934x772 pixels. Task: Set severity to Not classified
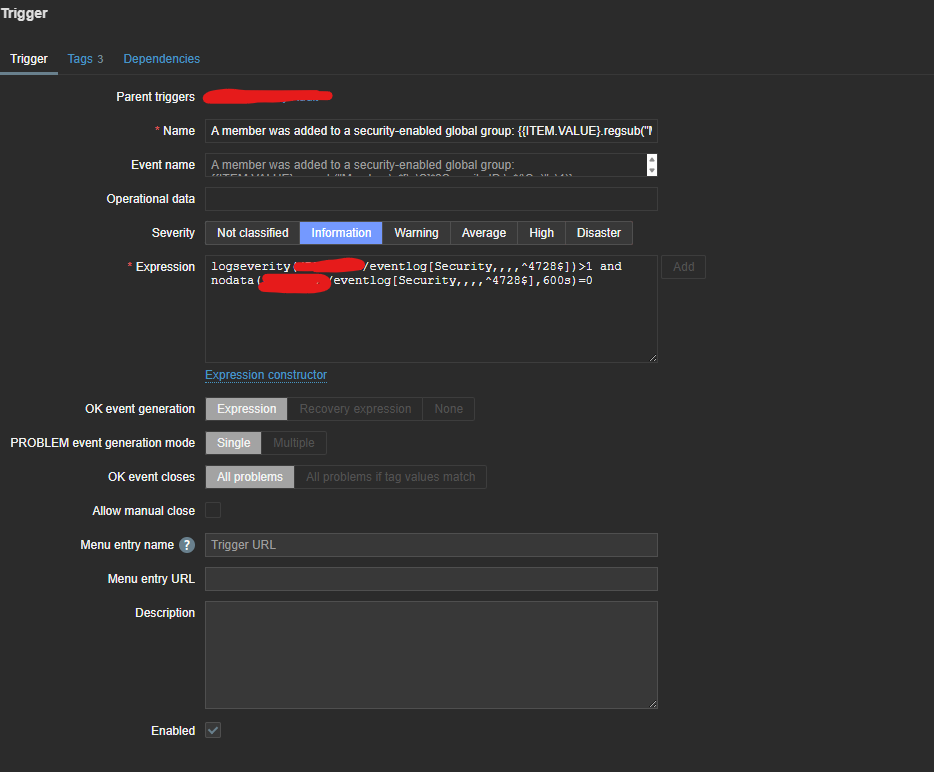[x=253, y=233]
